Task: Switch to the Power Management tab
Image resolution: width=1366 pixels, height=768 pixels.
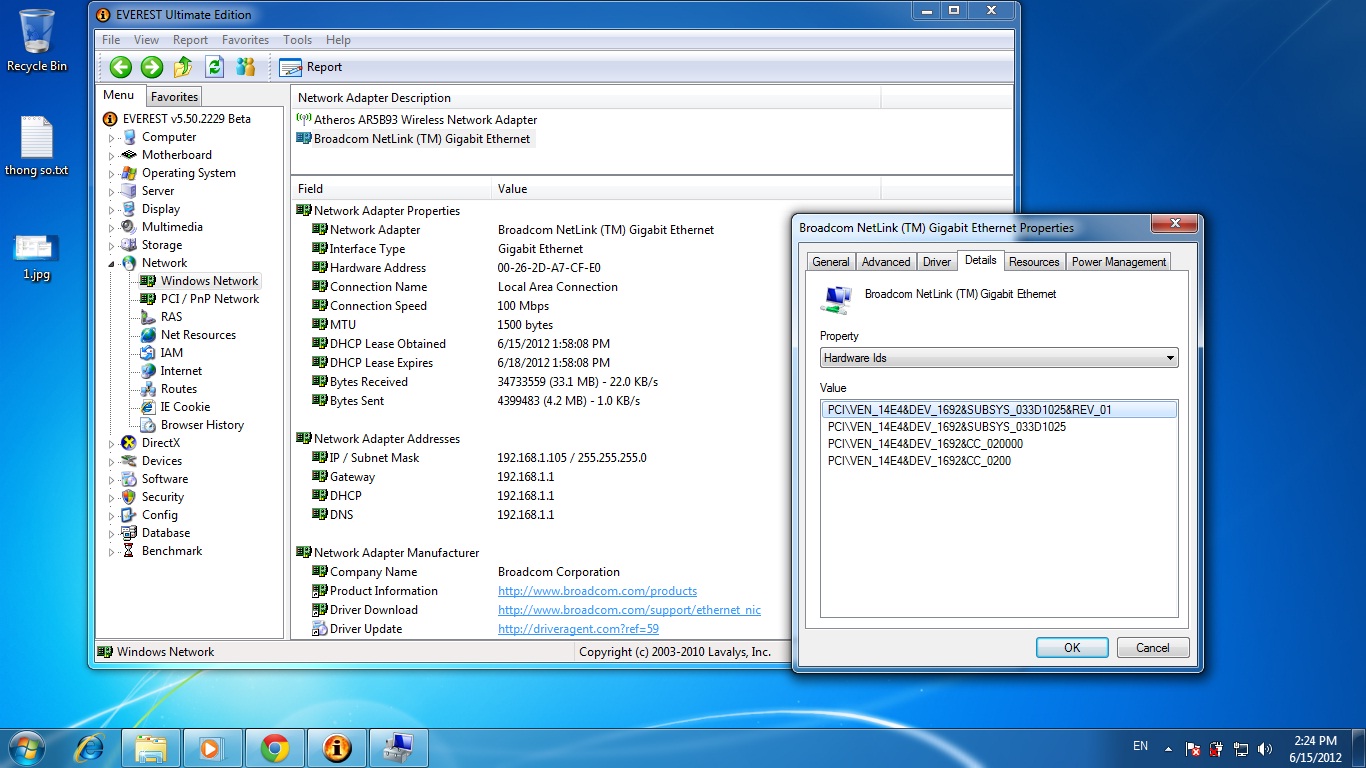Action: pos(1119,262)
